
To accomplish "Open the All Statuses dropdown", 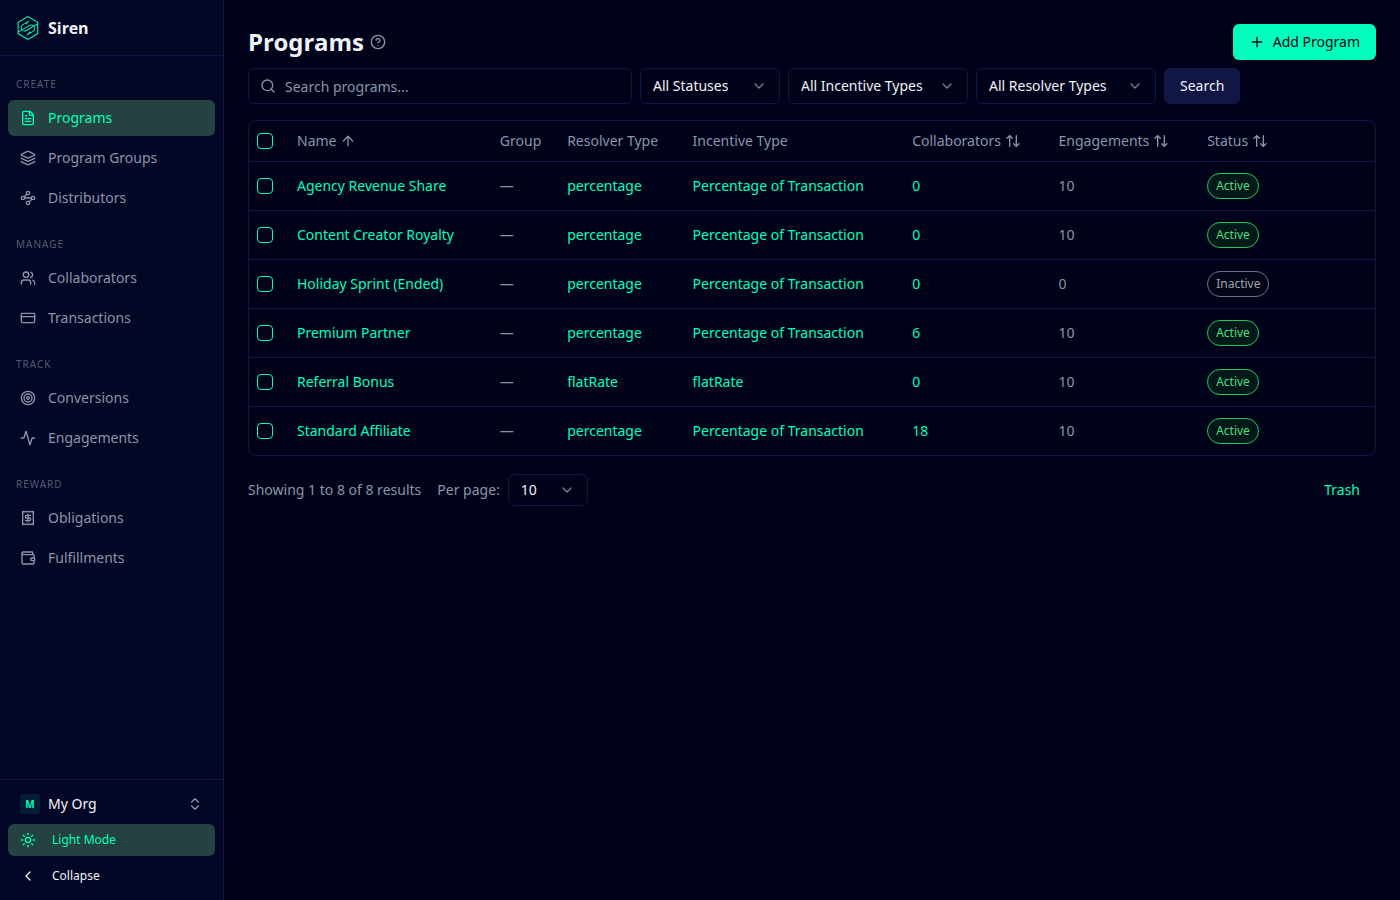I will 709,86.
